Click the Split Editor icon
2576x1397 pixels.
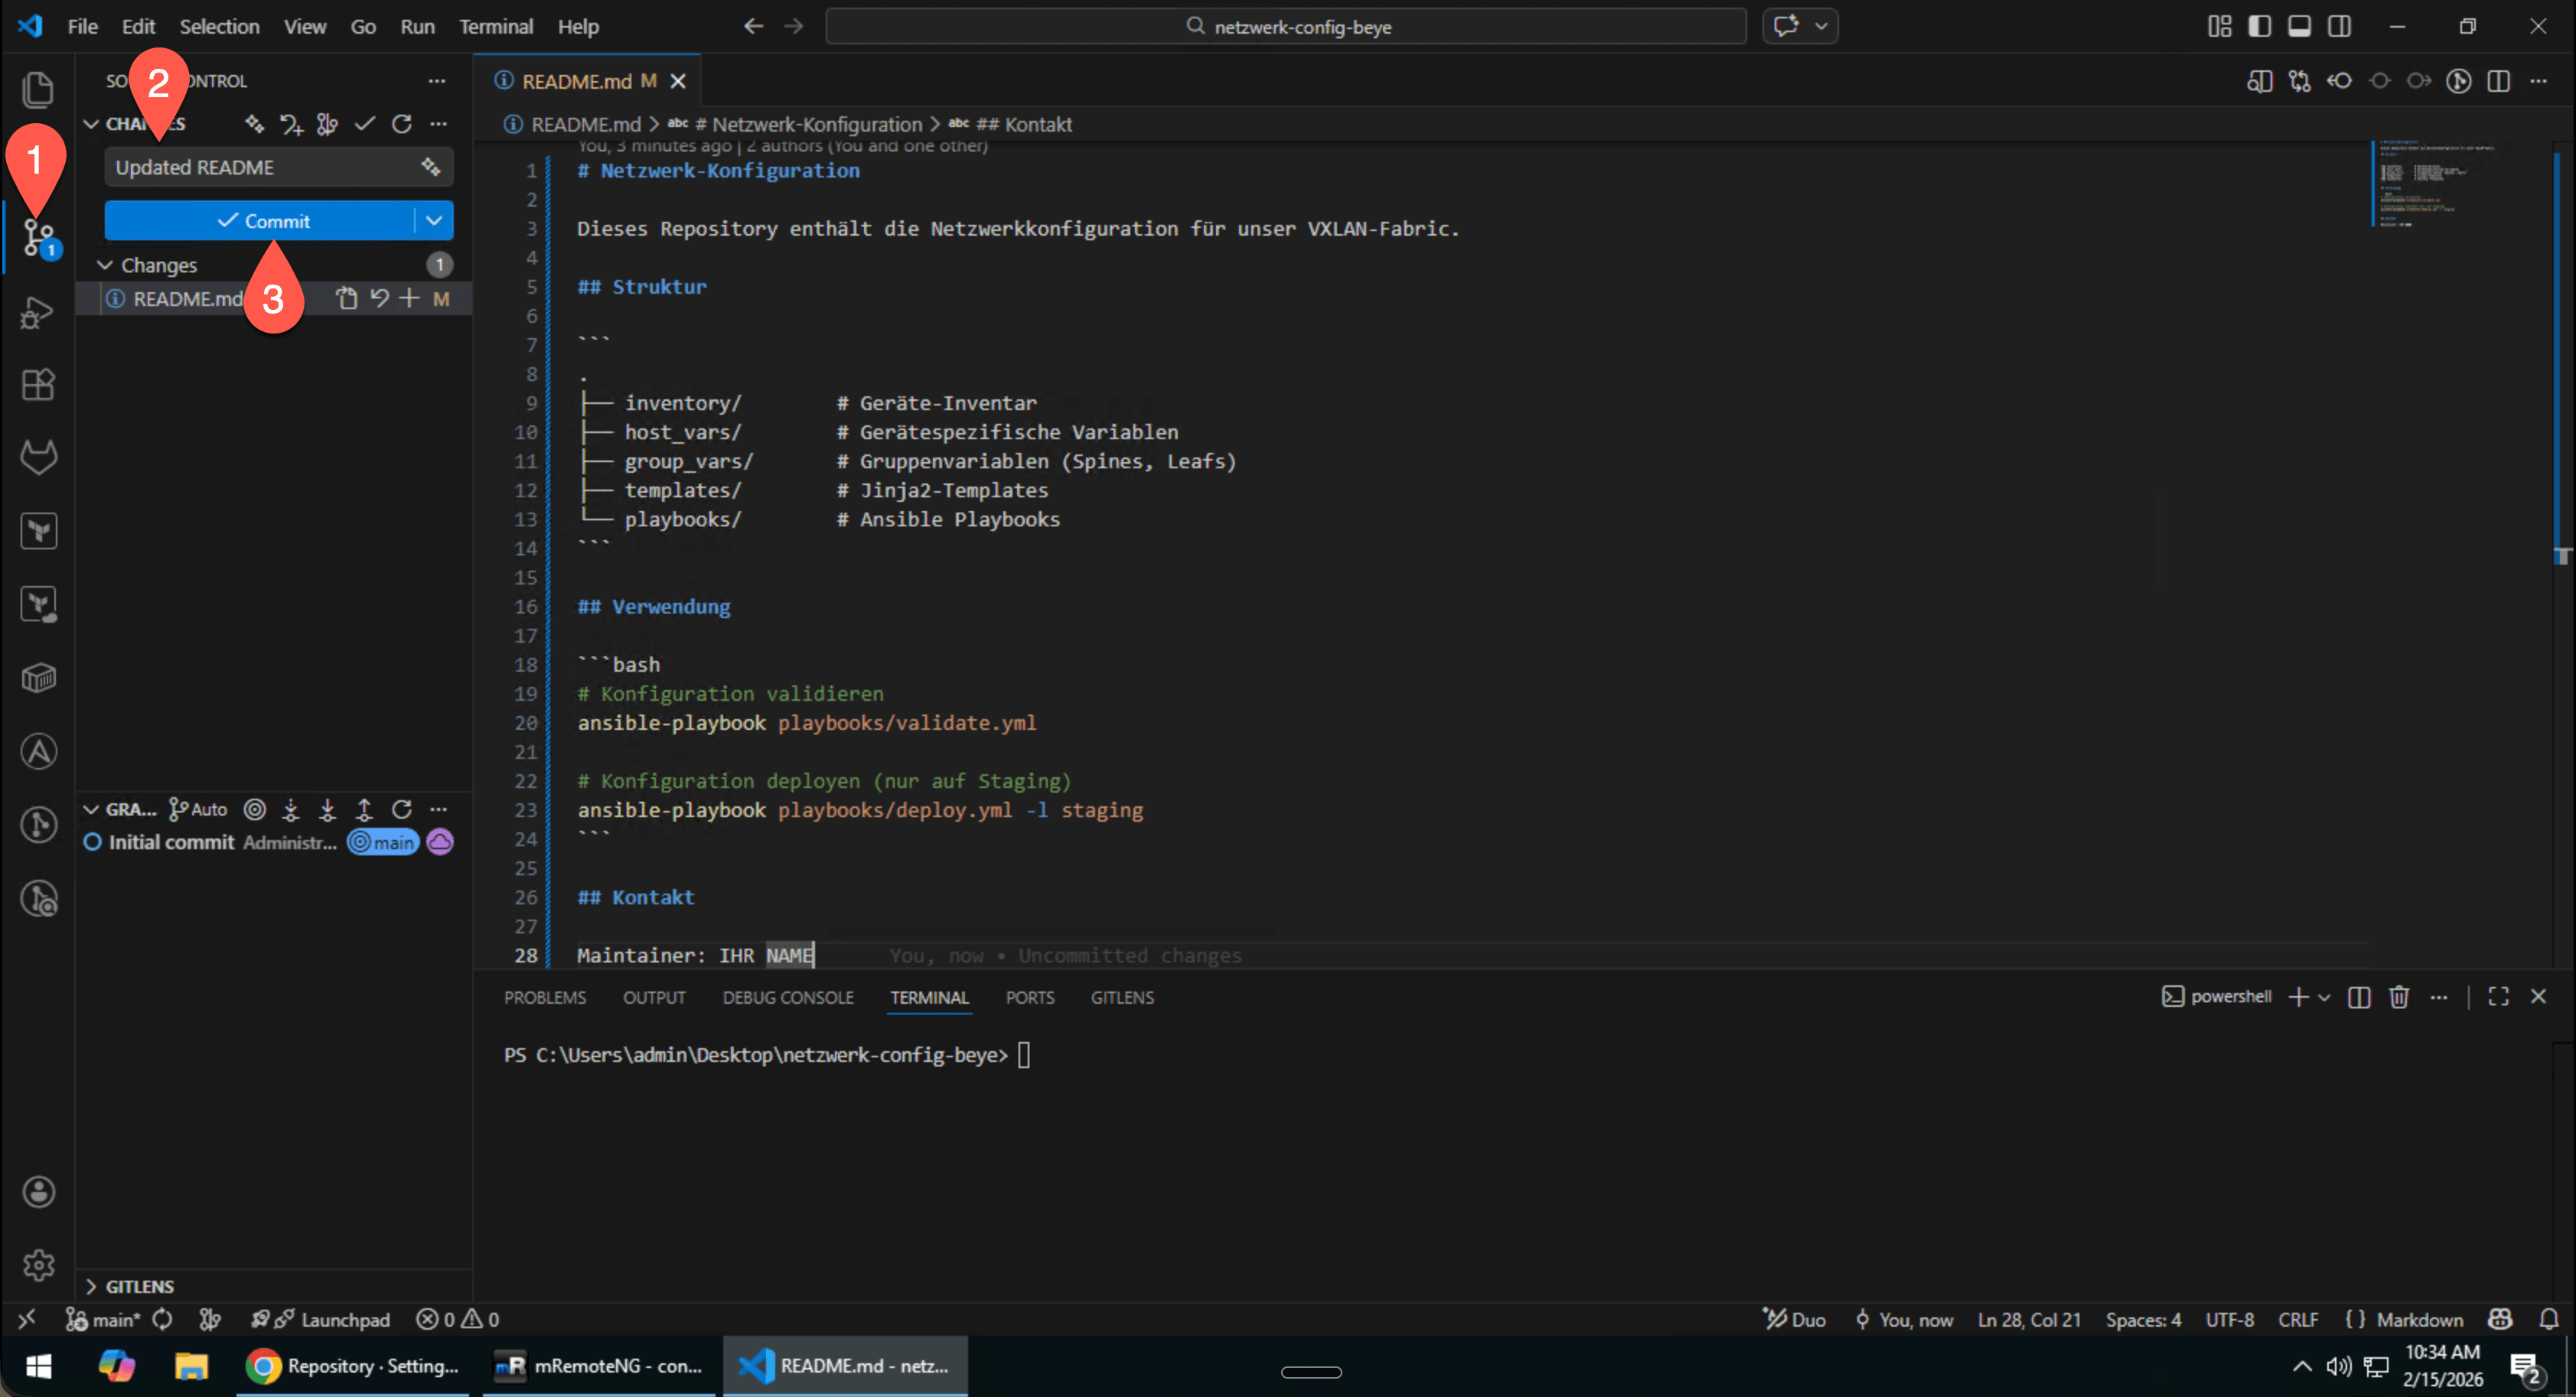pos(2499,82)
